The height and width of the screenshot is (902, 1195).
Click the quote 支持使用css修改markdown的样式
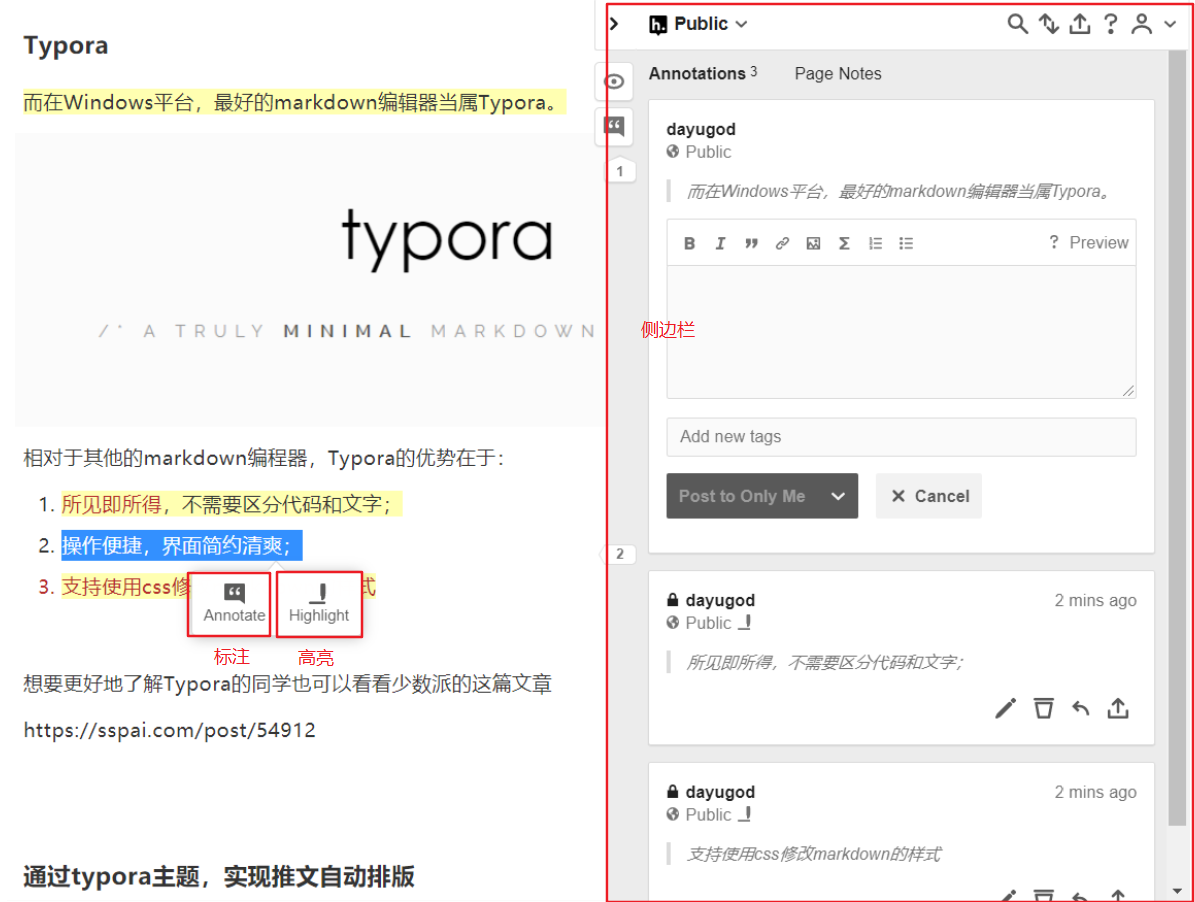(x=814, y=854)
